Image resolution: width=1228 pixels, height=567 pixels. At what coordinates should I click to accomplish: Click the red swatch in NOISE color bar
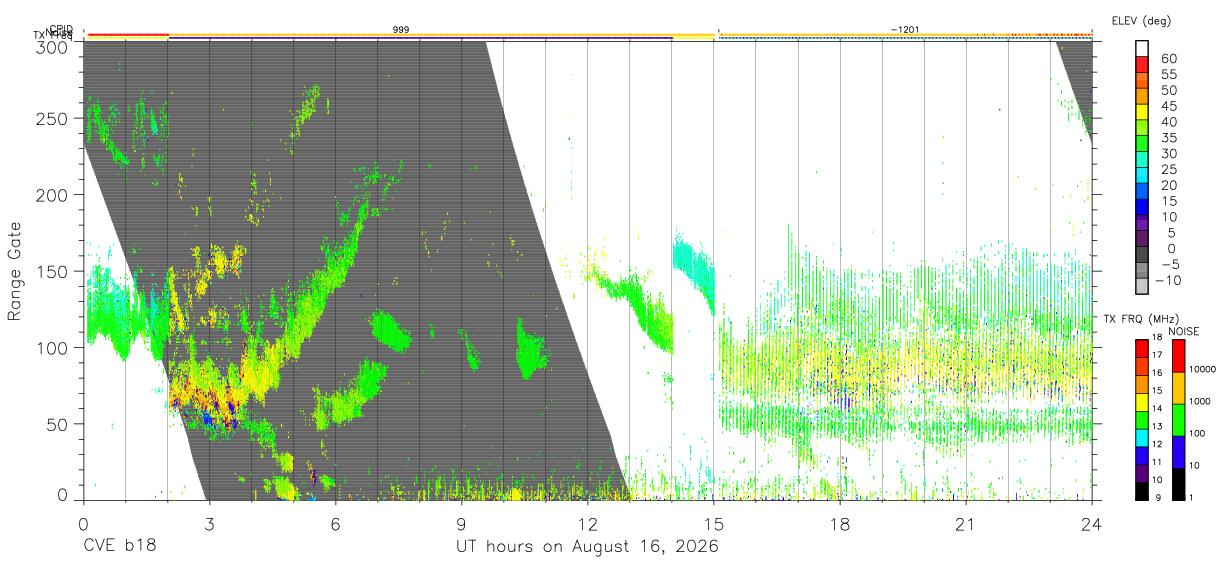[x=1178, y=356]
